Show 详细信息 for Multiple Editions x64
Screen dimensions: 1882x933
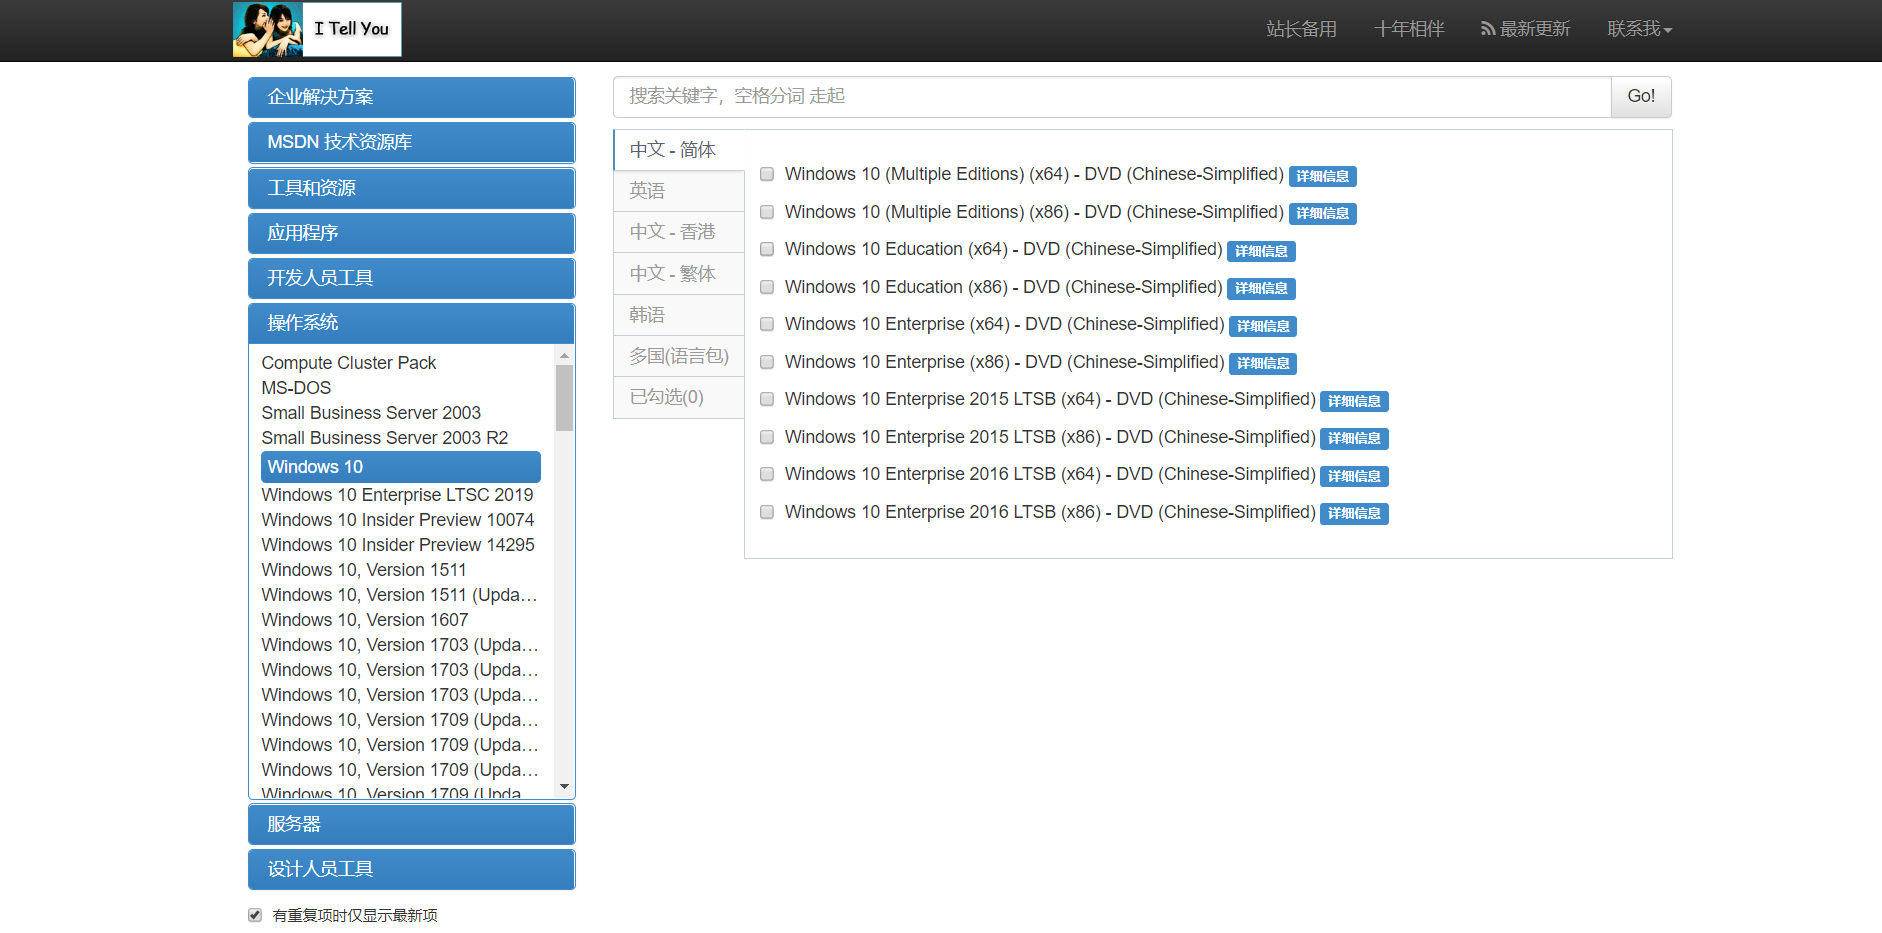(x=1322, y=176)
